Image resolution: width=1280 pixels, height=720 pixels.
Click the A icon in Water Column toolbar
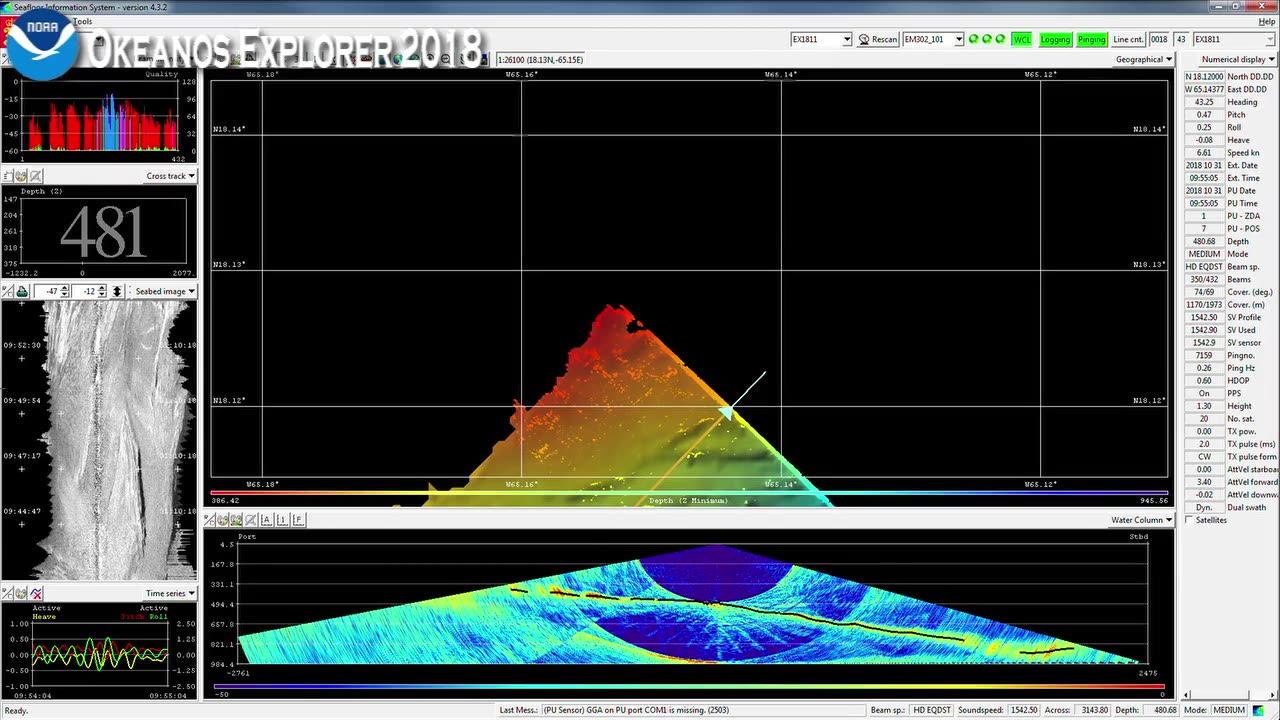(x=266, y=520)
